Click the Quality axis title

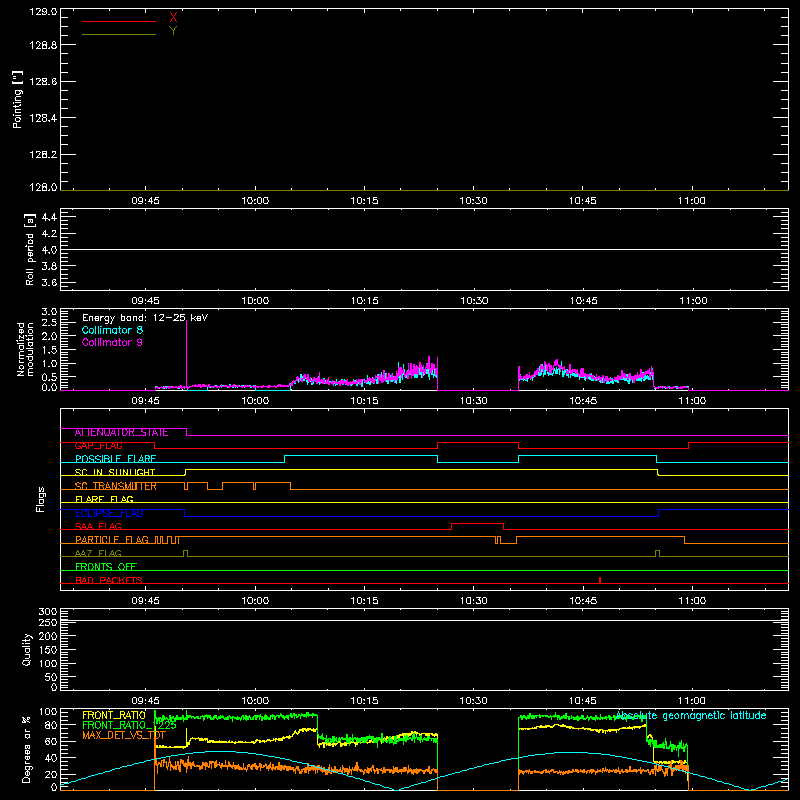pyautogui.click(x=27, y=650)
